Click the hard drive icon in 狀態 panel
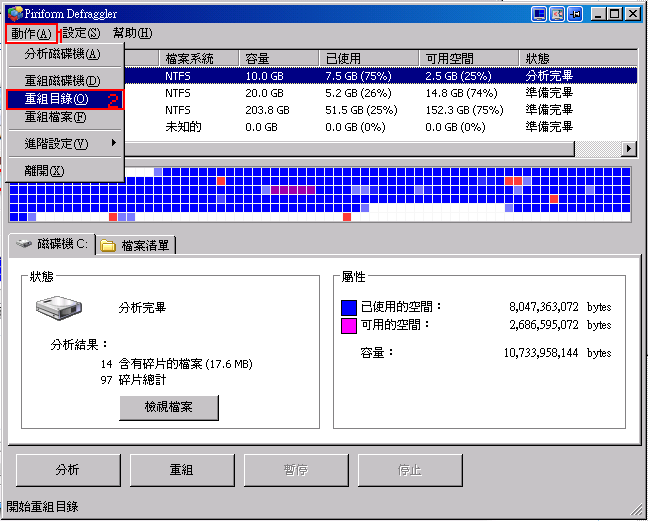 click(x=59, y=308)
